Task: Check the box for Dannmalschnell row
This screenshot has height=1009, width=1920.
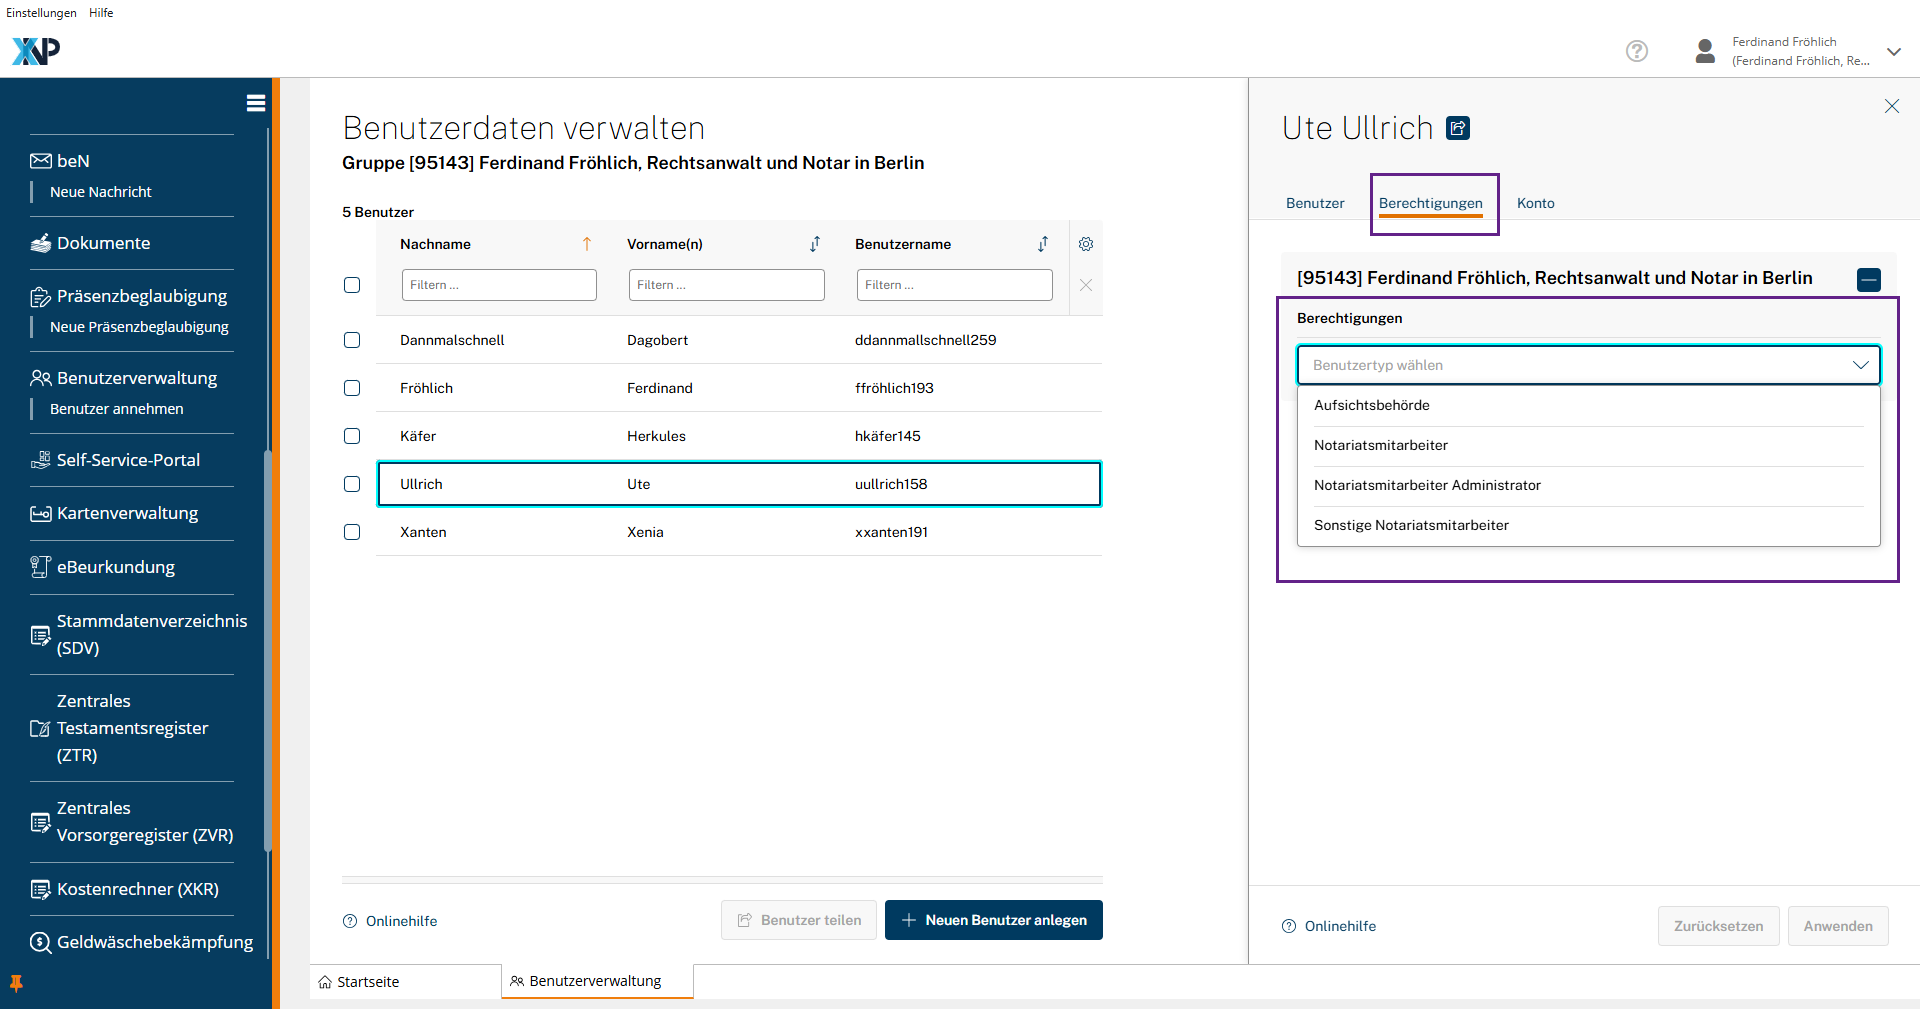Action: click(352, 340)
